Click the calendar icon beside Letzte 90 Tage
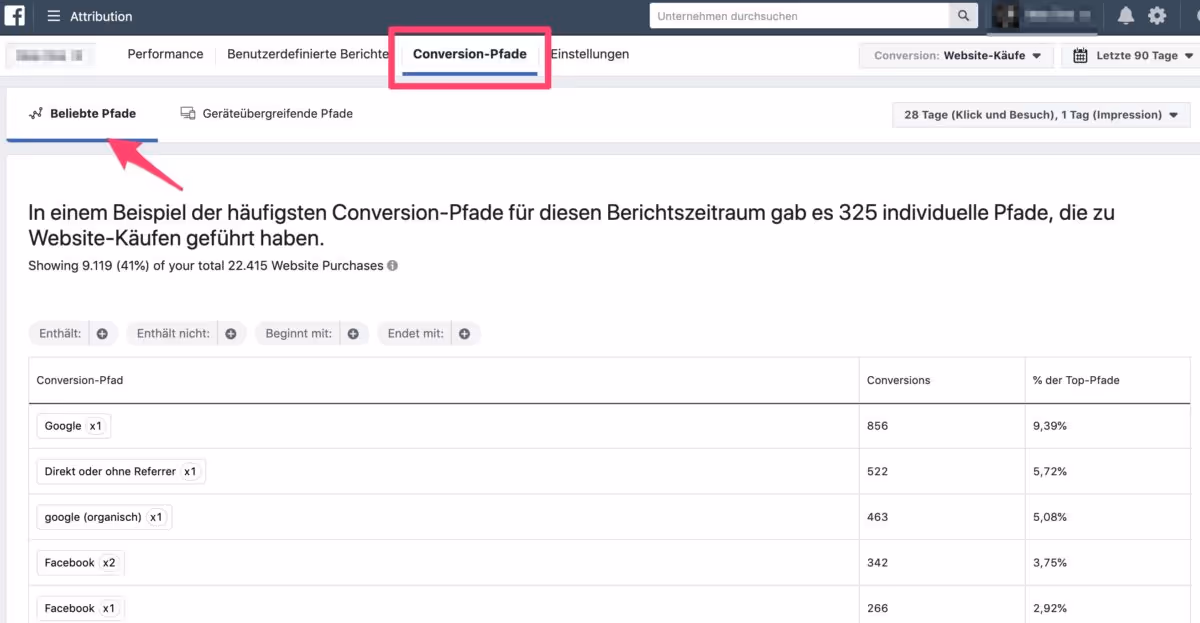This screenshot has height=623, width=1200. pos(1080,56)
